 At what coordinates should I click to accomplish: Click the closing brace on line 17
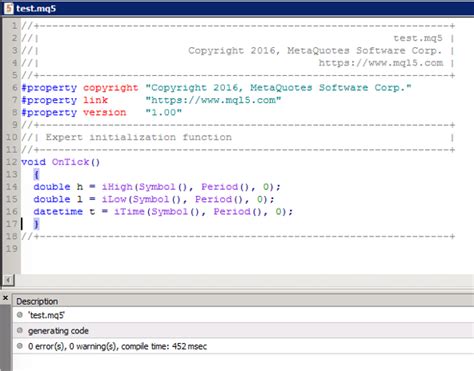point(36,224)
